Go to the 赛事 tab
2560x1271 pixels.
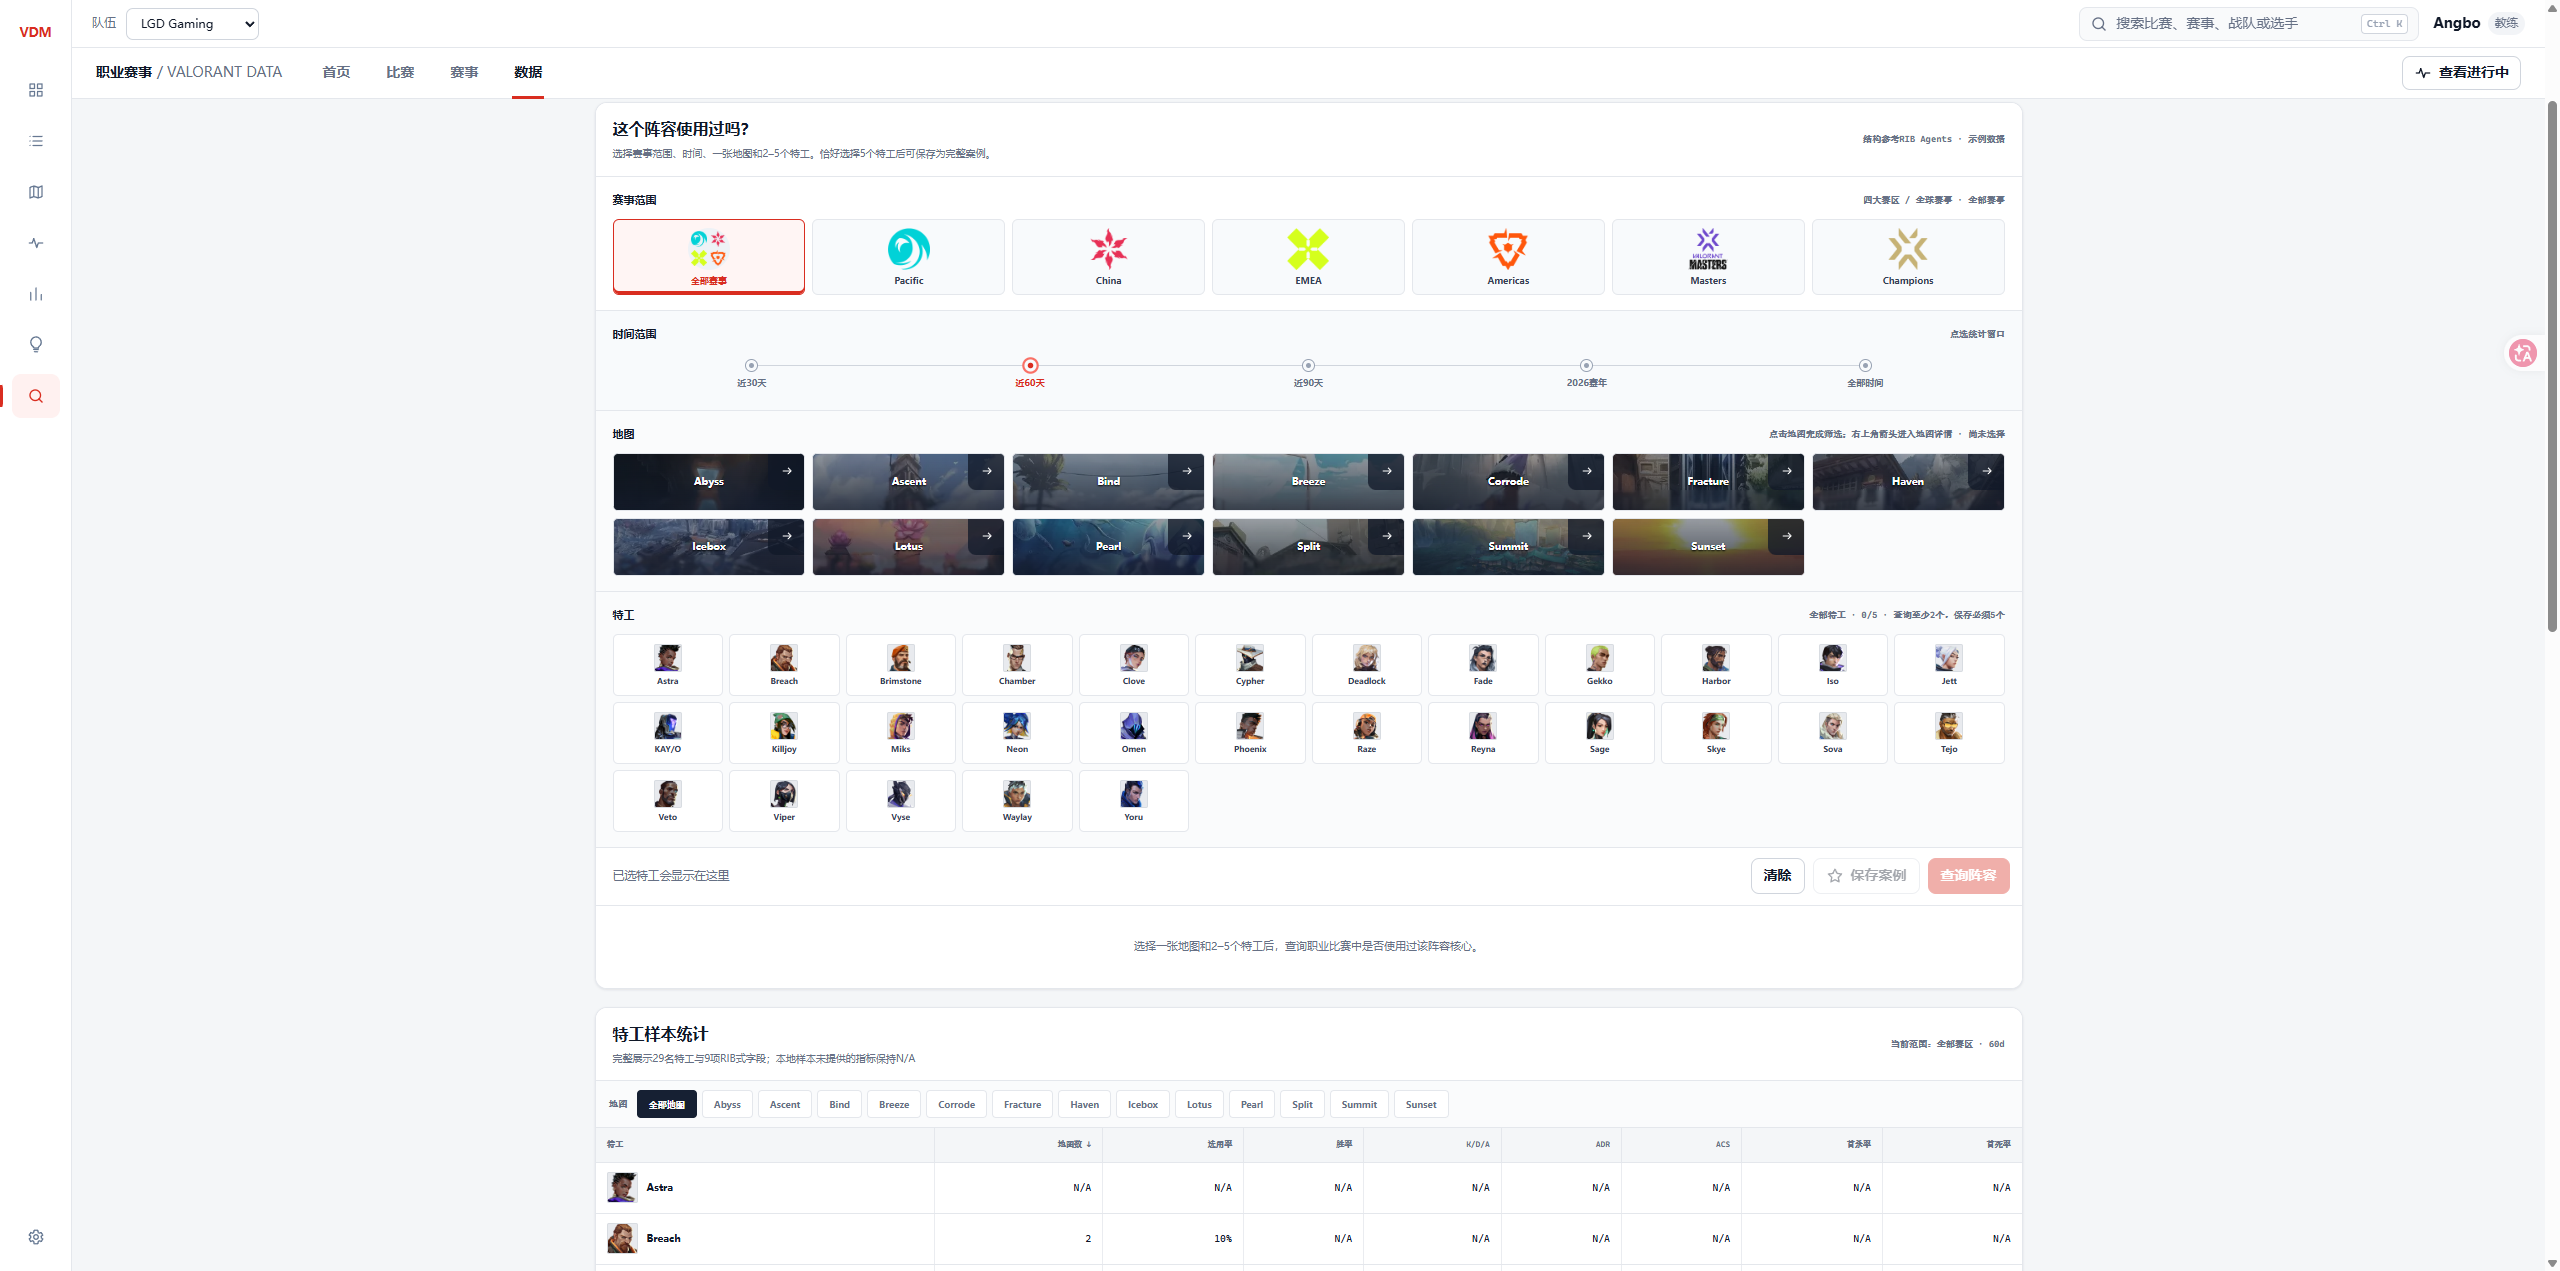[x=464, y=72]
